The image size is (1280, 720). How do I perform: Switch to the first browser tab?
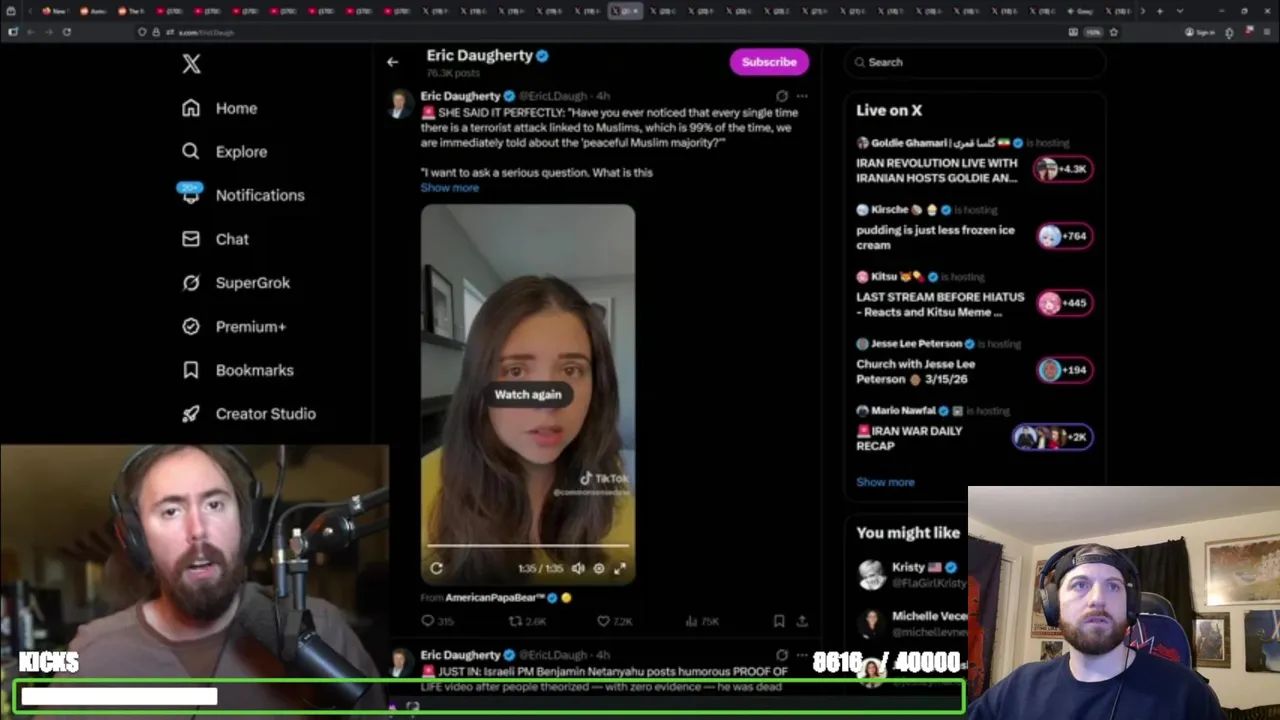point(54,11)
